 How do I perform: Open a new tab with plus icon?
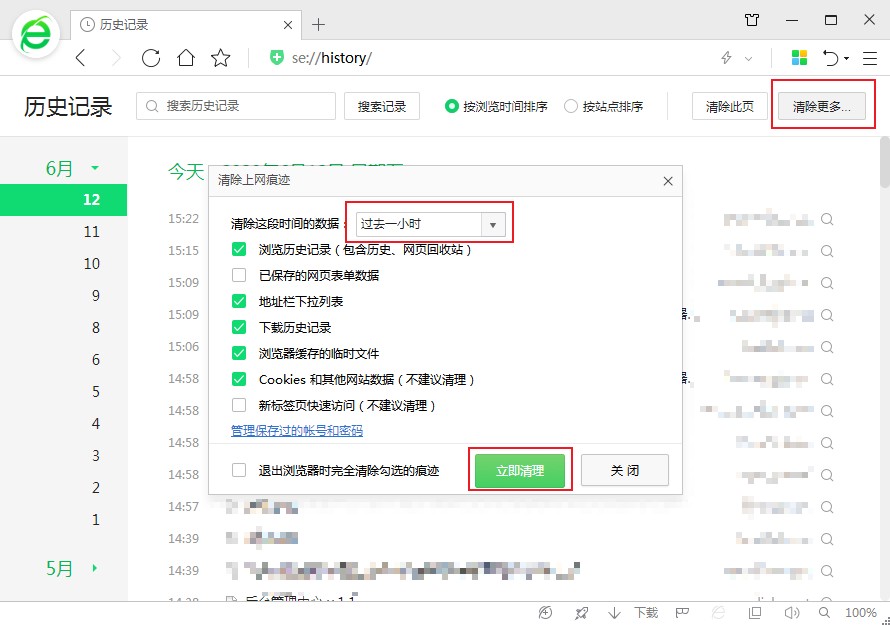pos(318,24)
